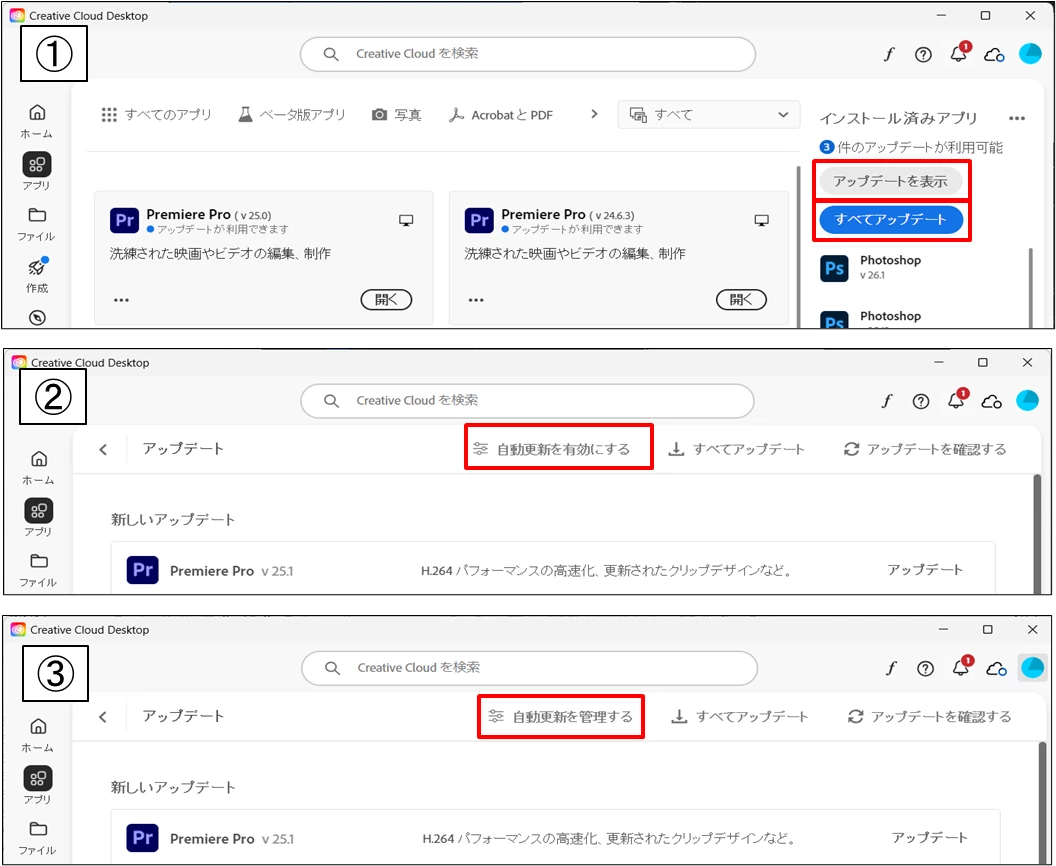Click アップデートを確認する in the bottom window

click(929, 717)
